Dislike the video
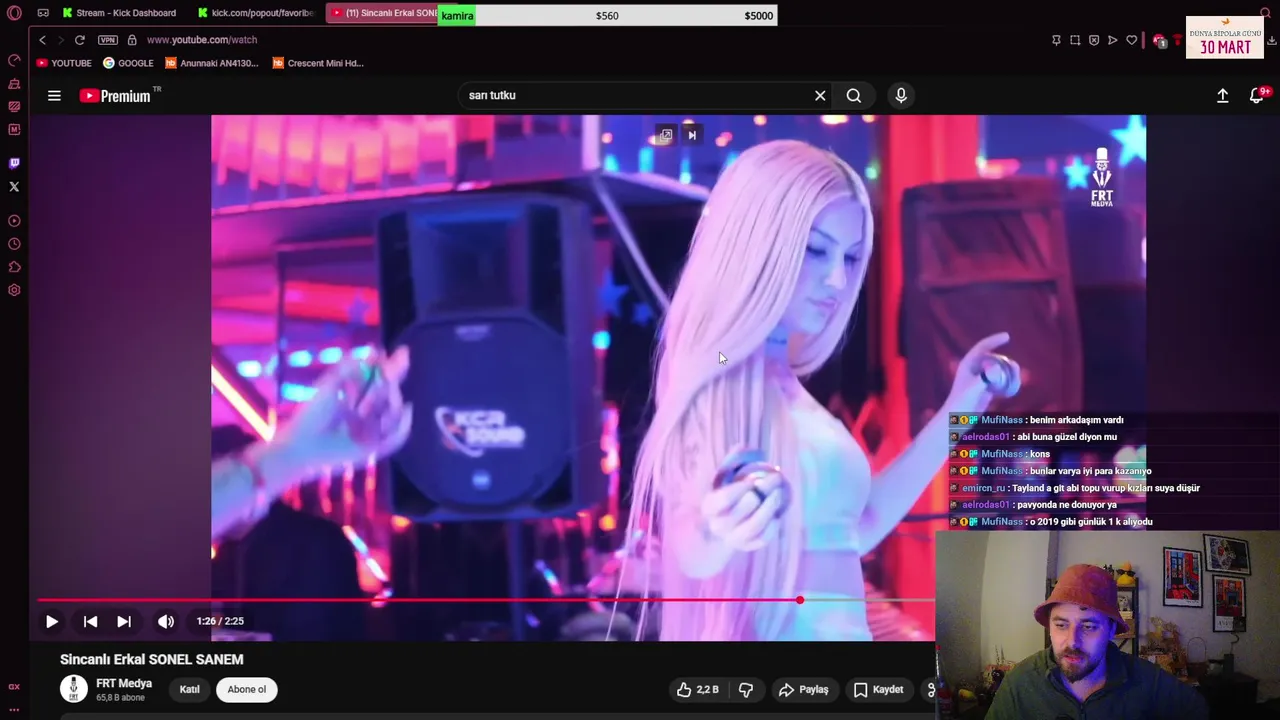This screenshot has width=1280, height=720. coord(746,689)
